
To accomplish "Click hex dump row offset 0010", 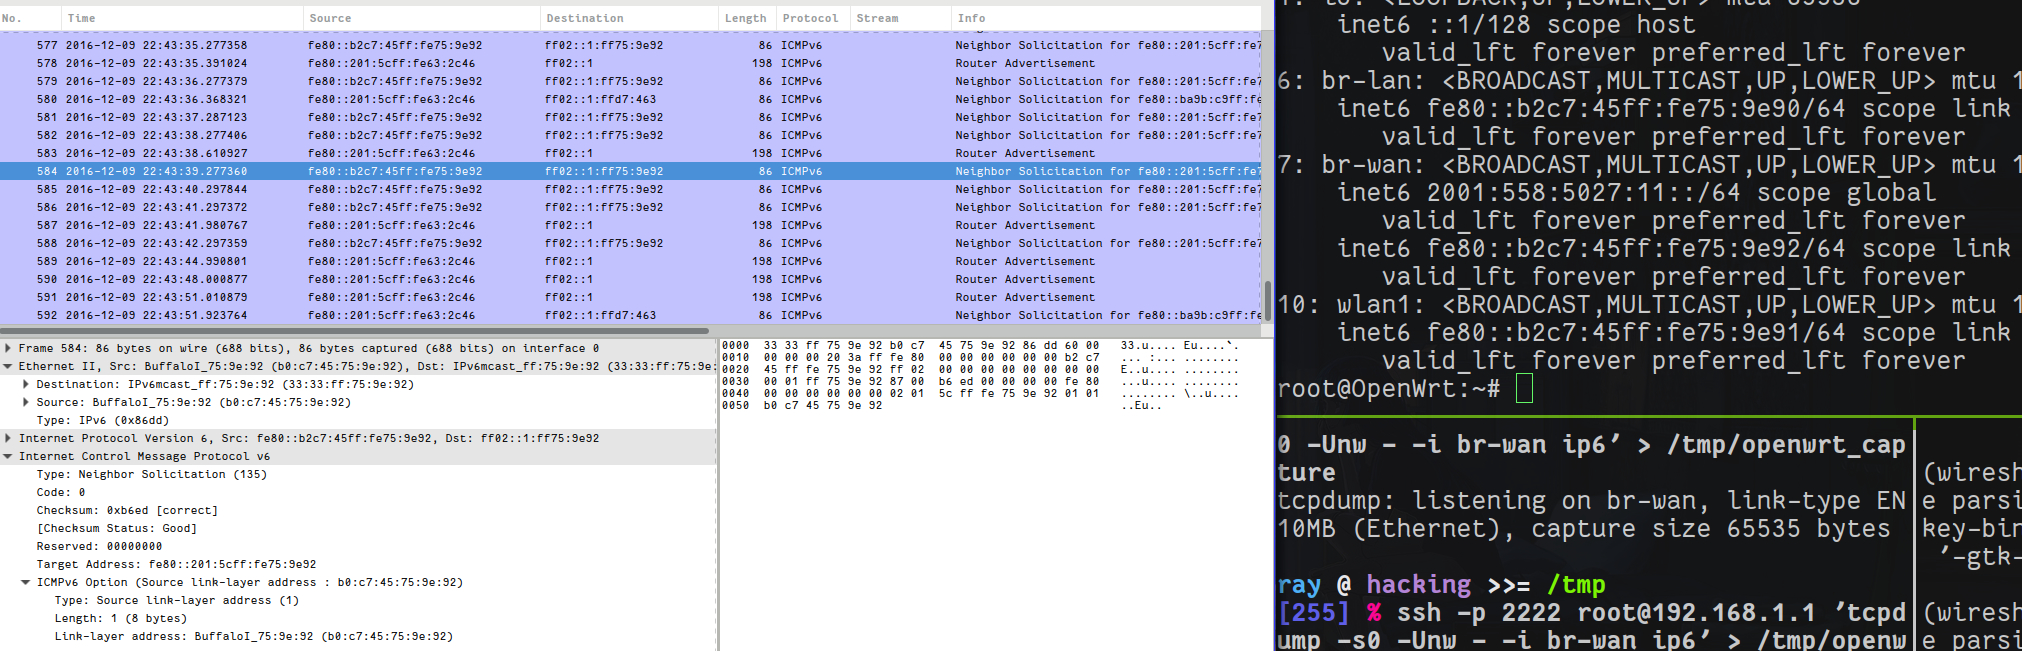I will pos(981,357).
